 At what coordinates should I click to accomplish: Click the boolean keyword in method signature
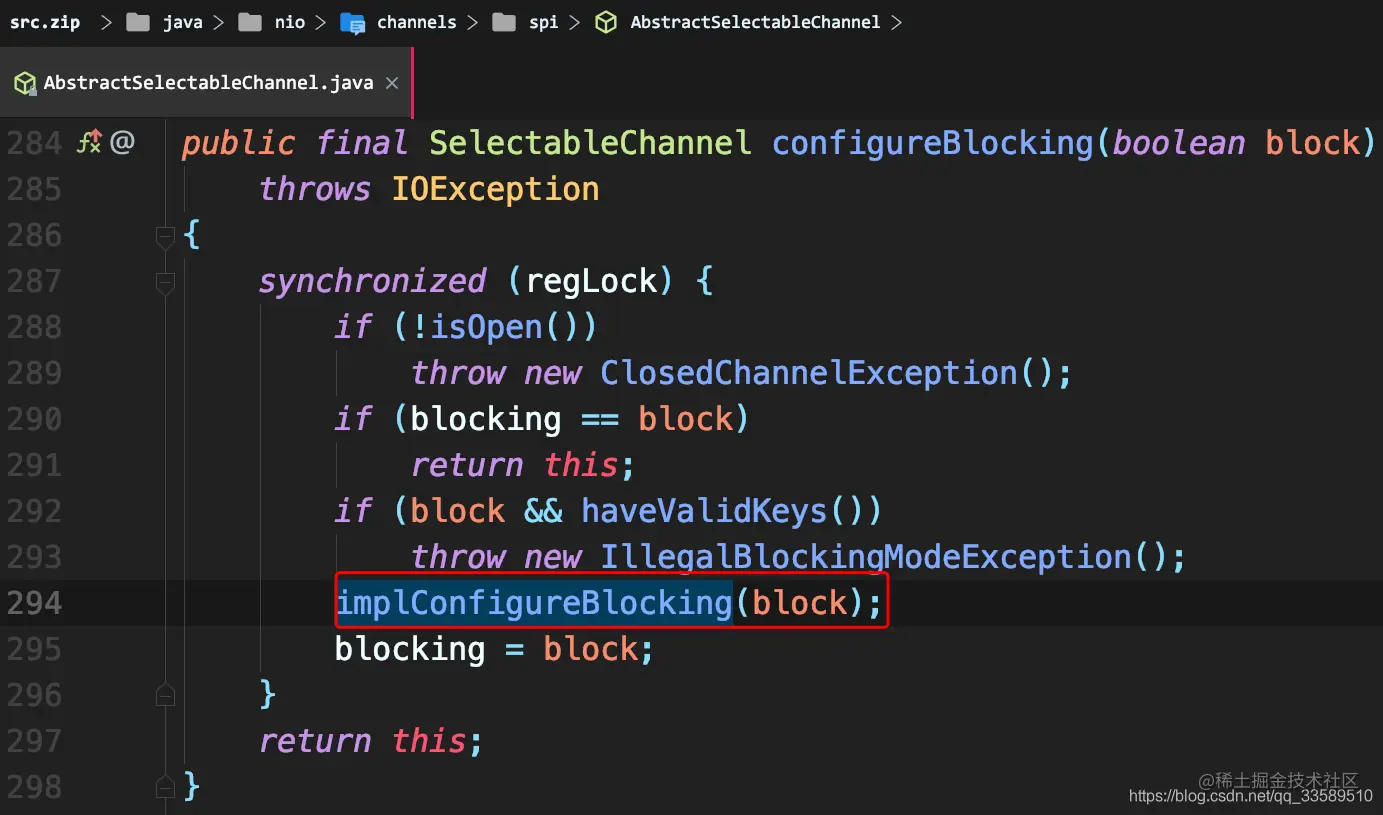(x=1179, y=143)
